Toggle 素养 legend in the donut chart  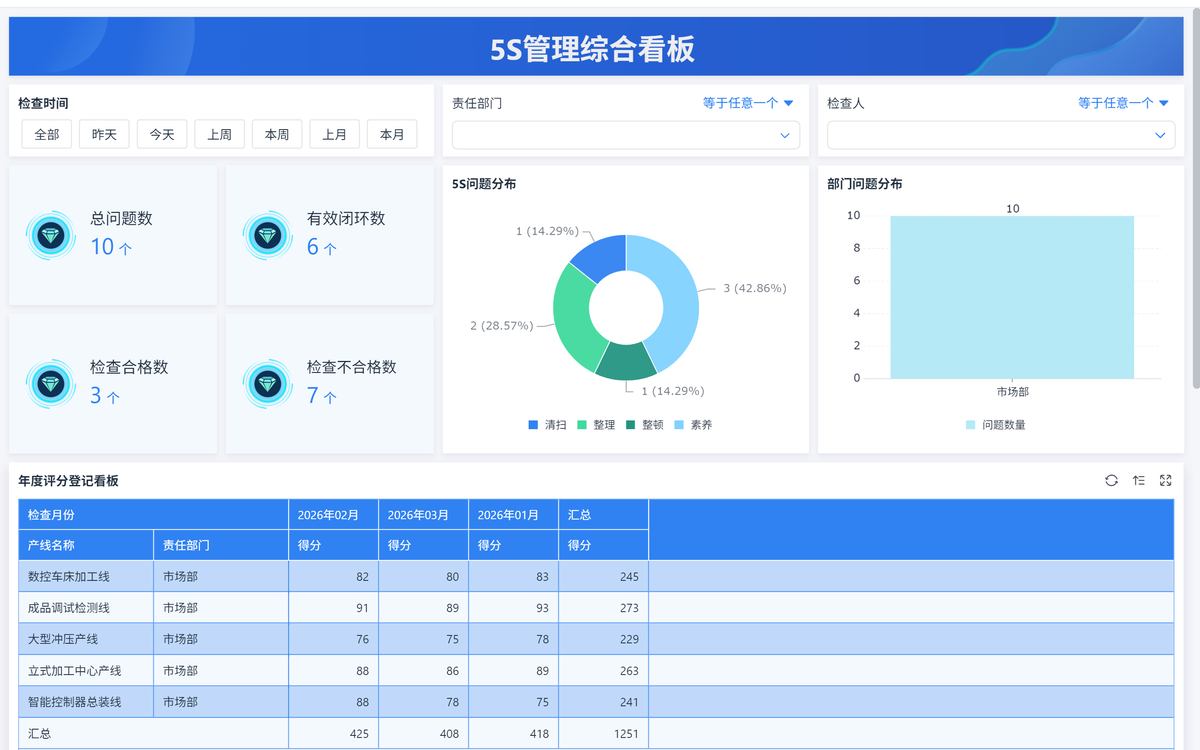[x=693, y=425]
